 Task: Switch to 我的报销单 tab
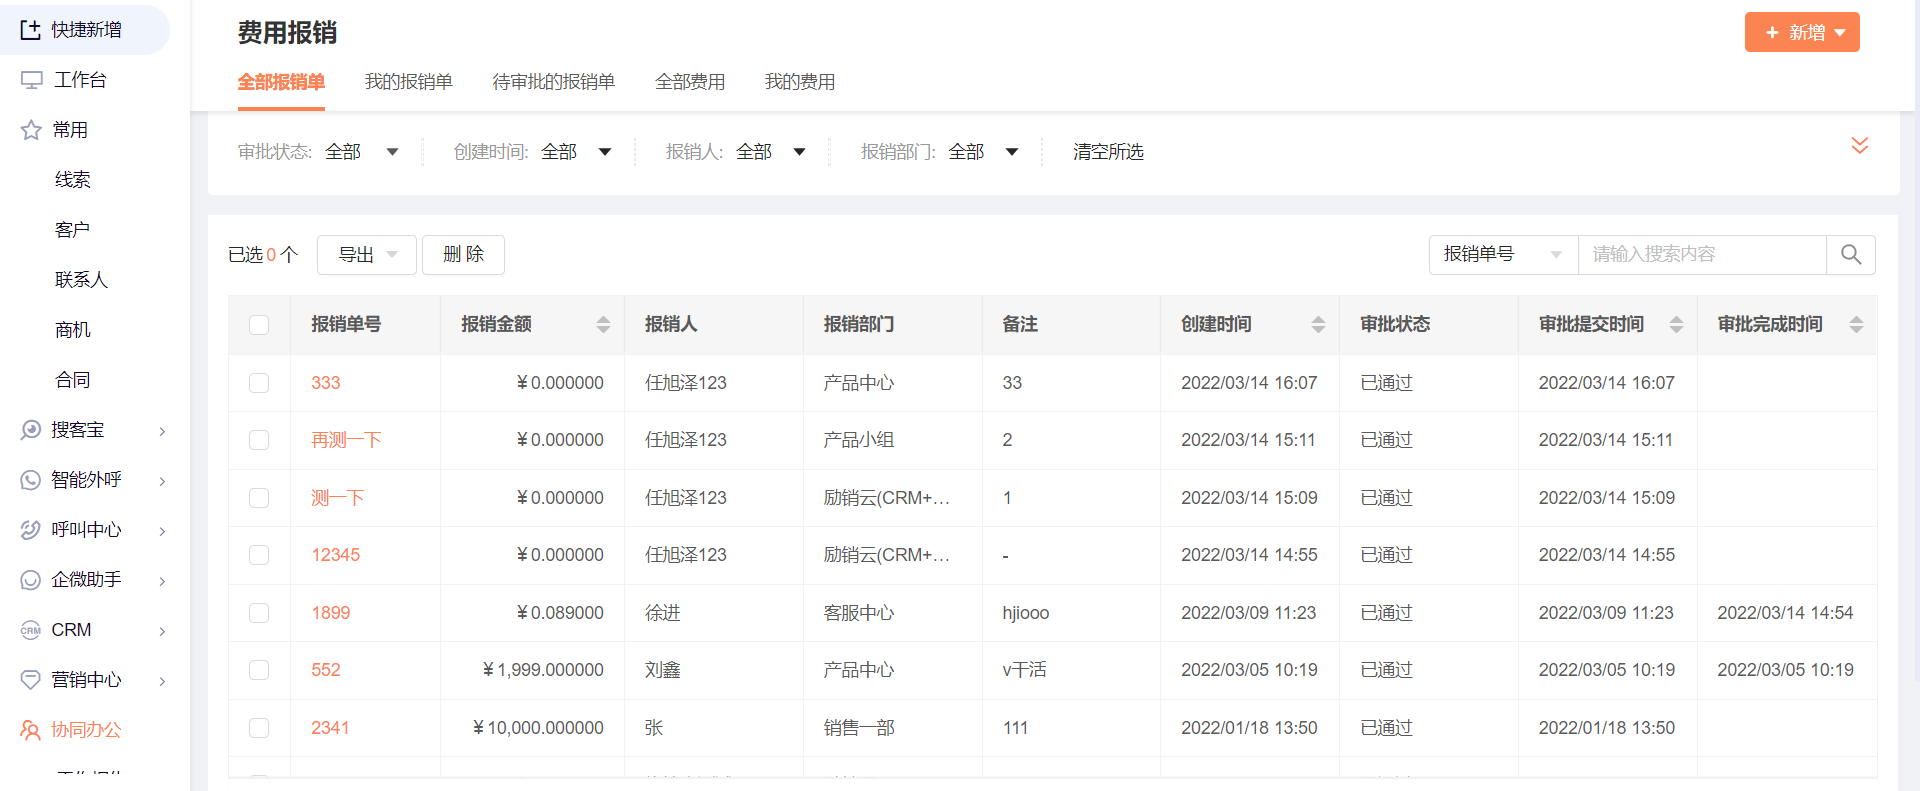[409, 82]
